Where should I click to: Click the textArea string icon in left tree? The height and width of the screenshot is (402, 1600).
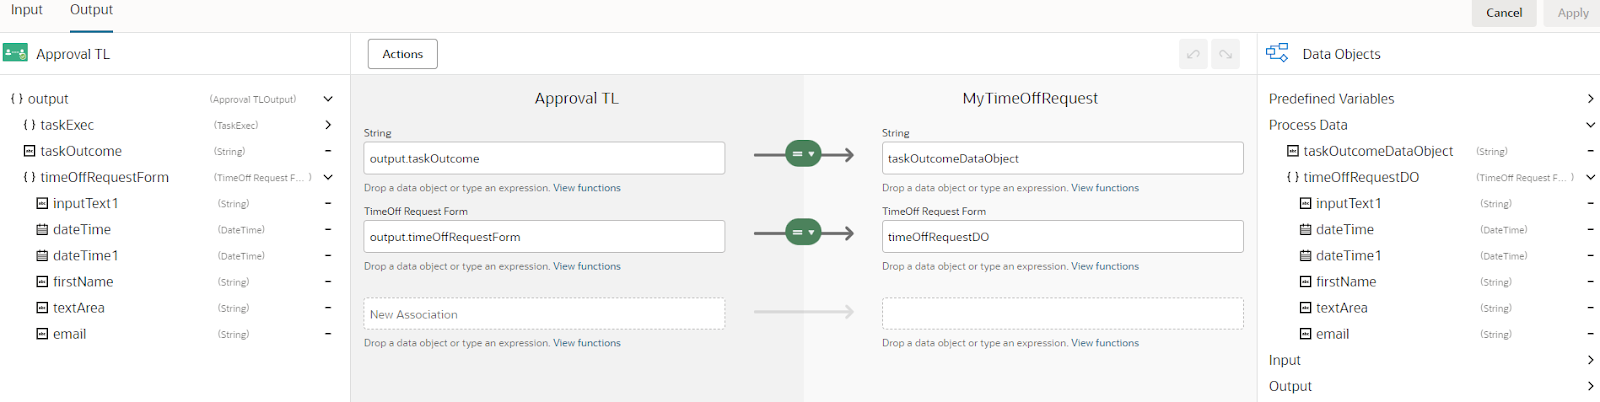pyautogui.click(x=42, y=308)
